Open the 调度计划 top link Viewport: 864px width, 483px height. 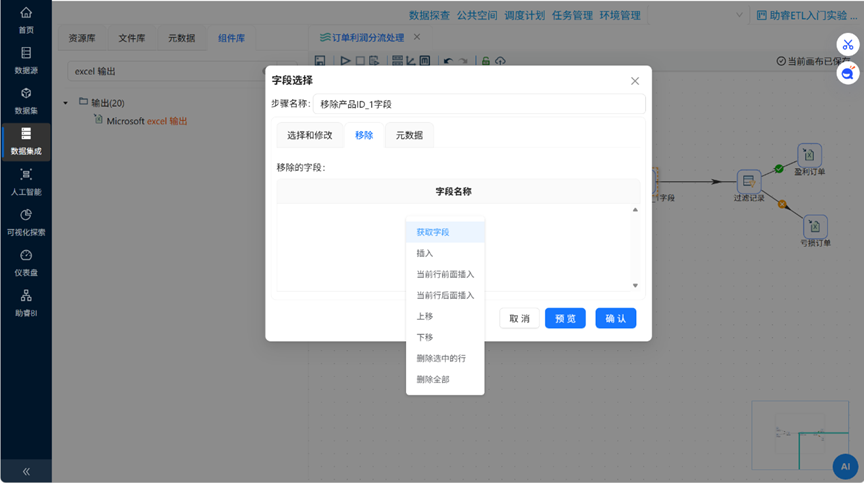pos(525,15)
